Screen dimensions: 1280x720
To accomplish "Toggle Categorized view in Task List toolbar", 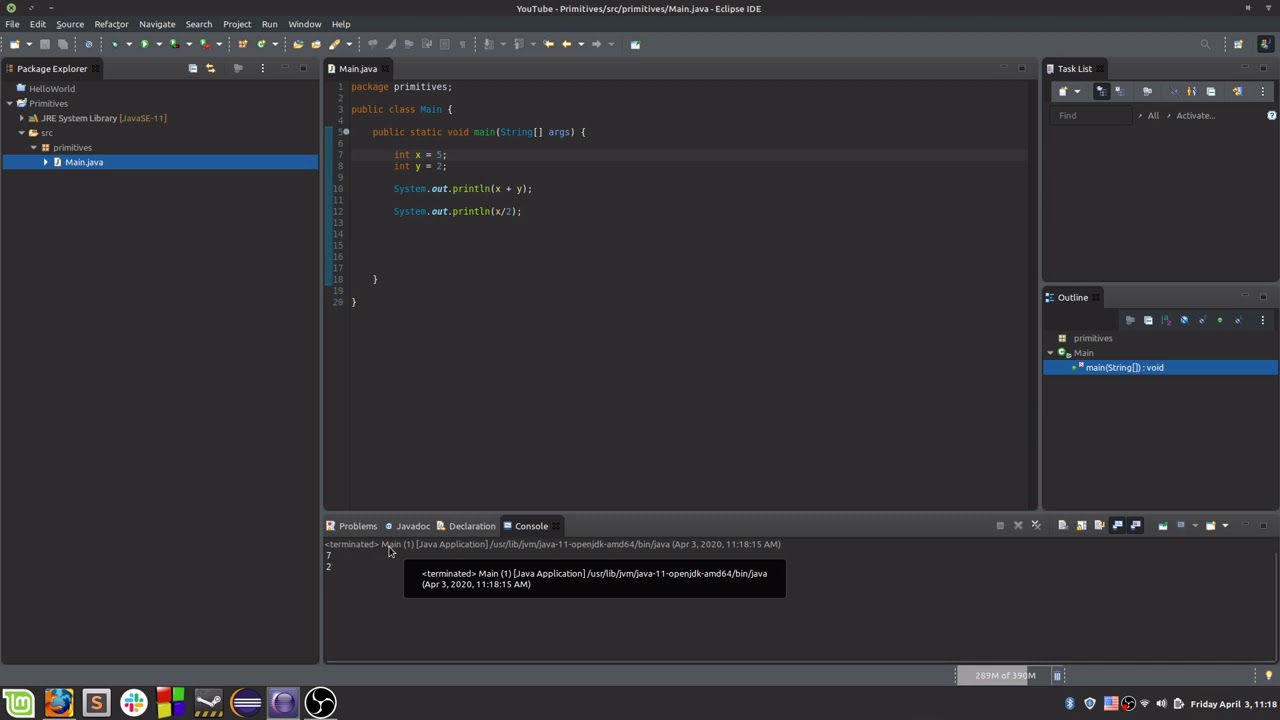I will 1101,91.
